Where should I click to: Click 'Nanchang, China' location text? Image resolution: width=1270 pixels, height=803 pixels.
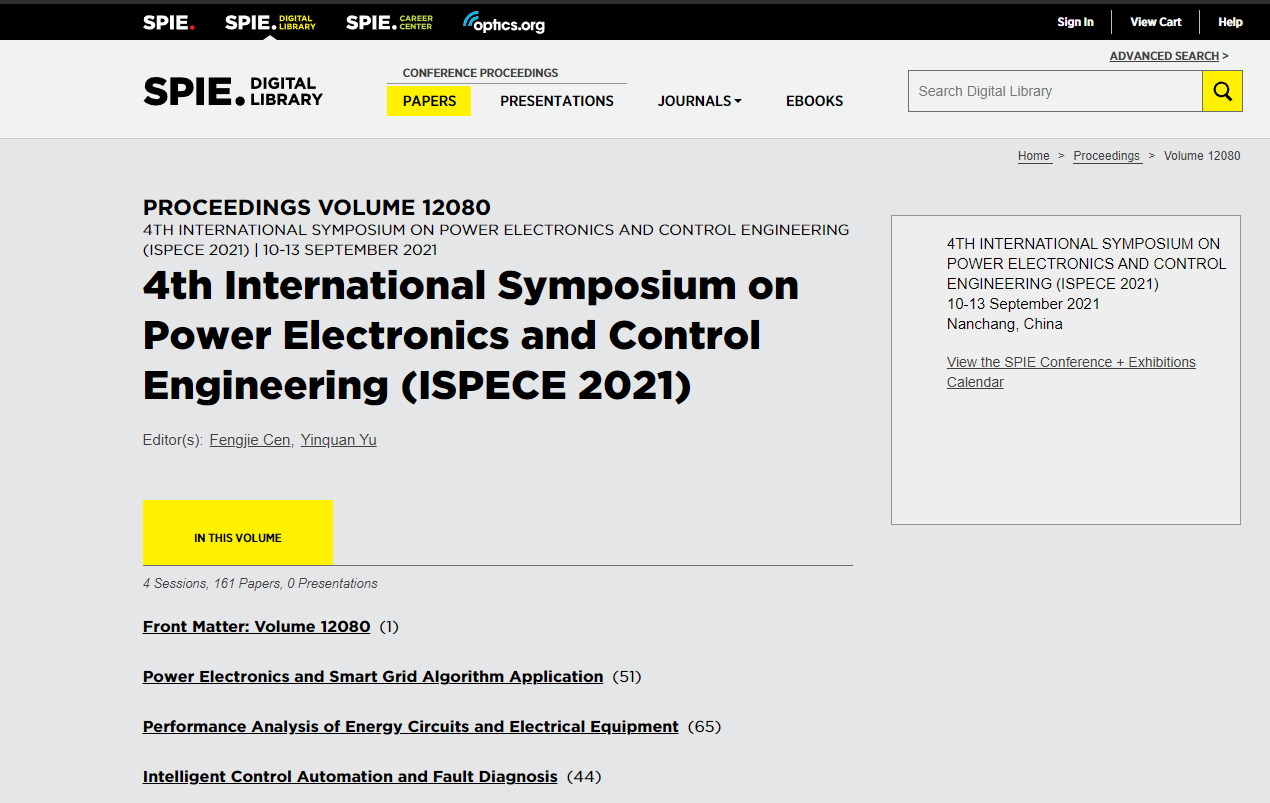pyautogui.click(x=1005, y=324)
